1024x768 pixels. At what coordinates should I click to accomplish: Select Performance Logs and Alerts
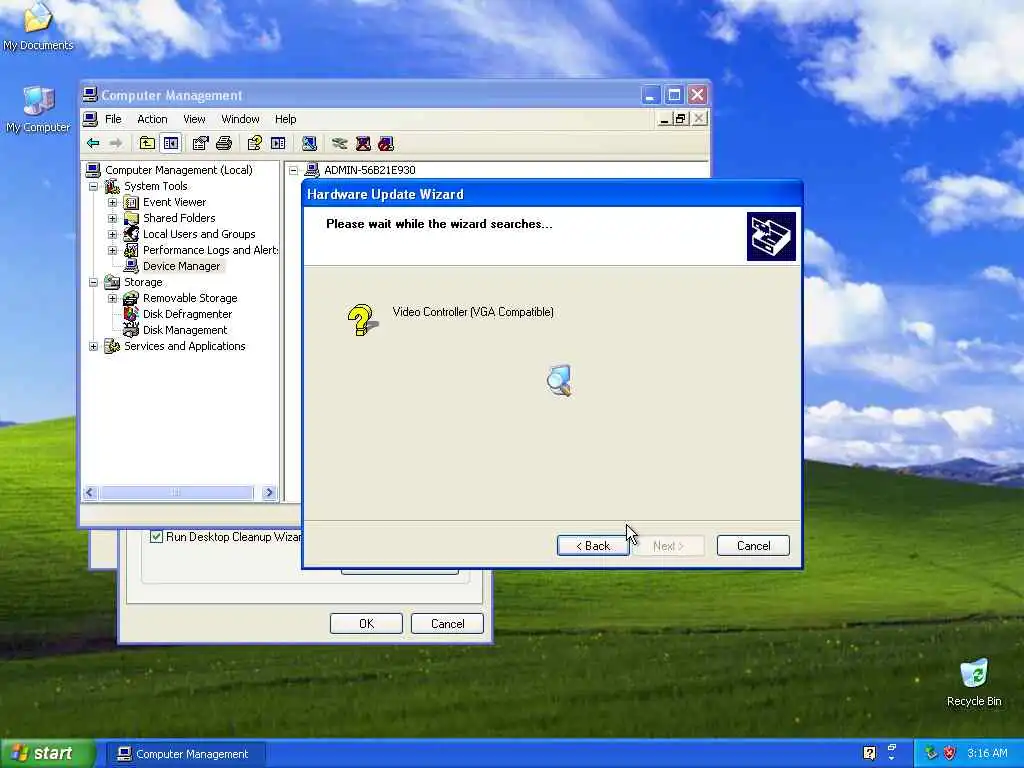(x=210, y=250)
